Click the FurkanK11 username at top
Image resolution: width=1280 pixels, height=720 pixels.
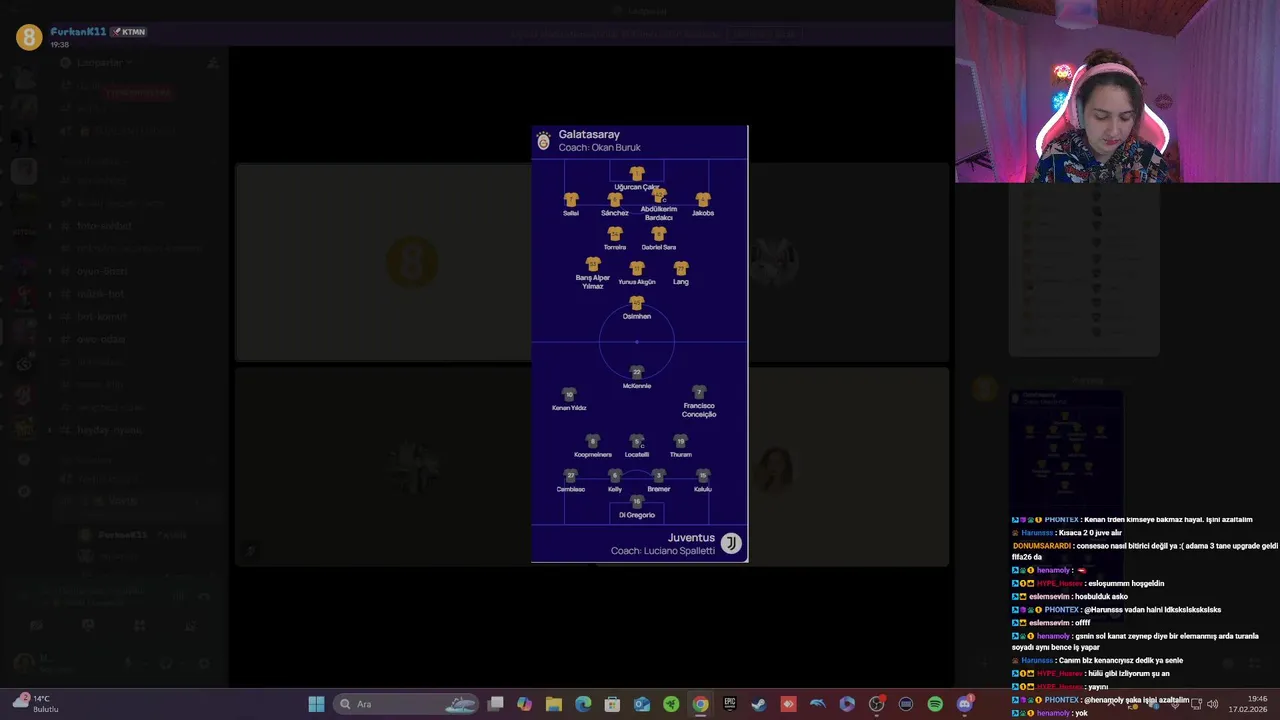point(78,32)
